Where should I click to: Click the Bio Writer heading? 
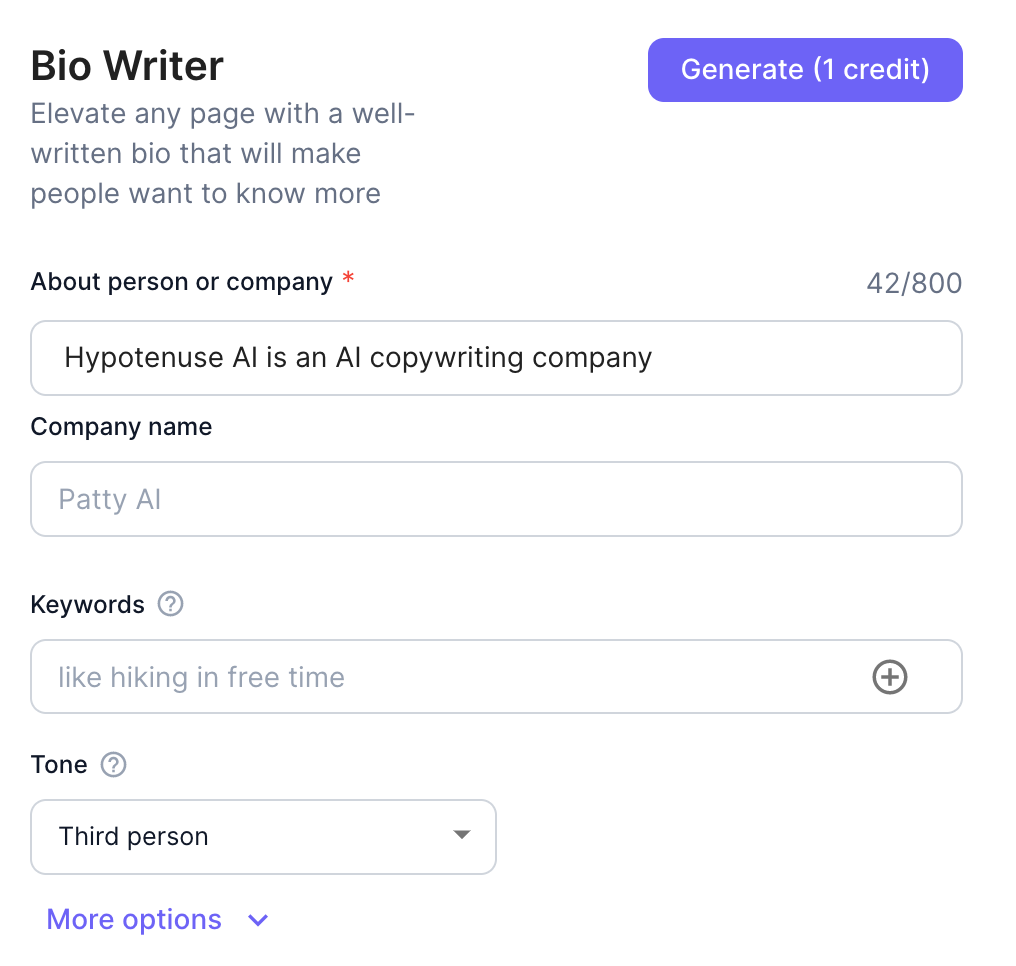[126, 64]
